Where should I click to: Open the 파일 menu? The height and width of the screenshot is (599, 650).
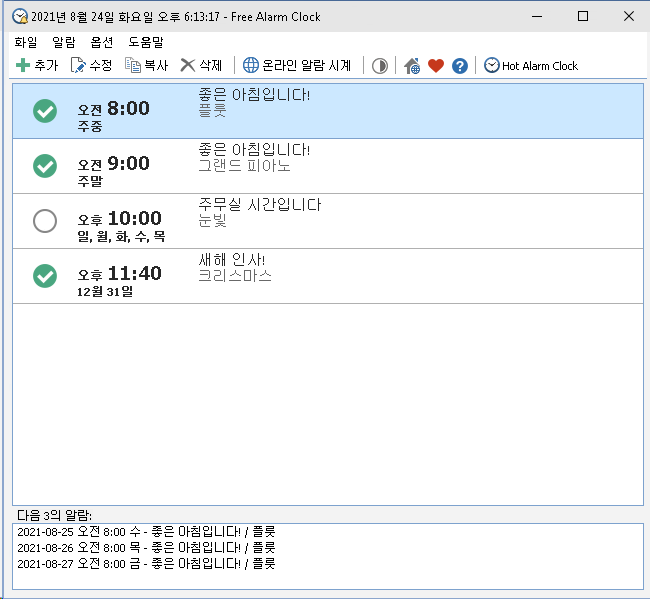[26, 42]
